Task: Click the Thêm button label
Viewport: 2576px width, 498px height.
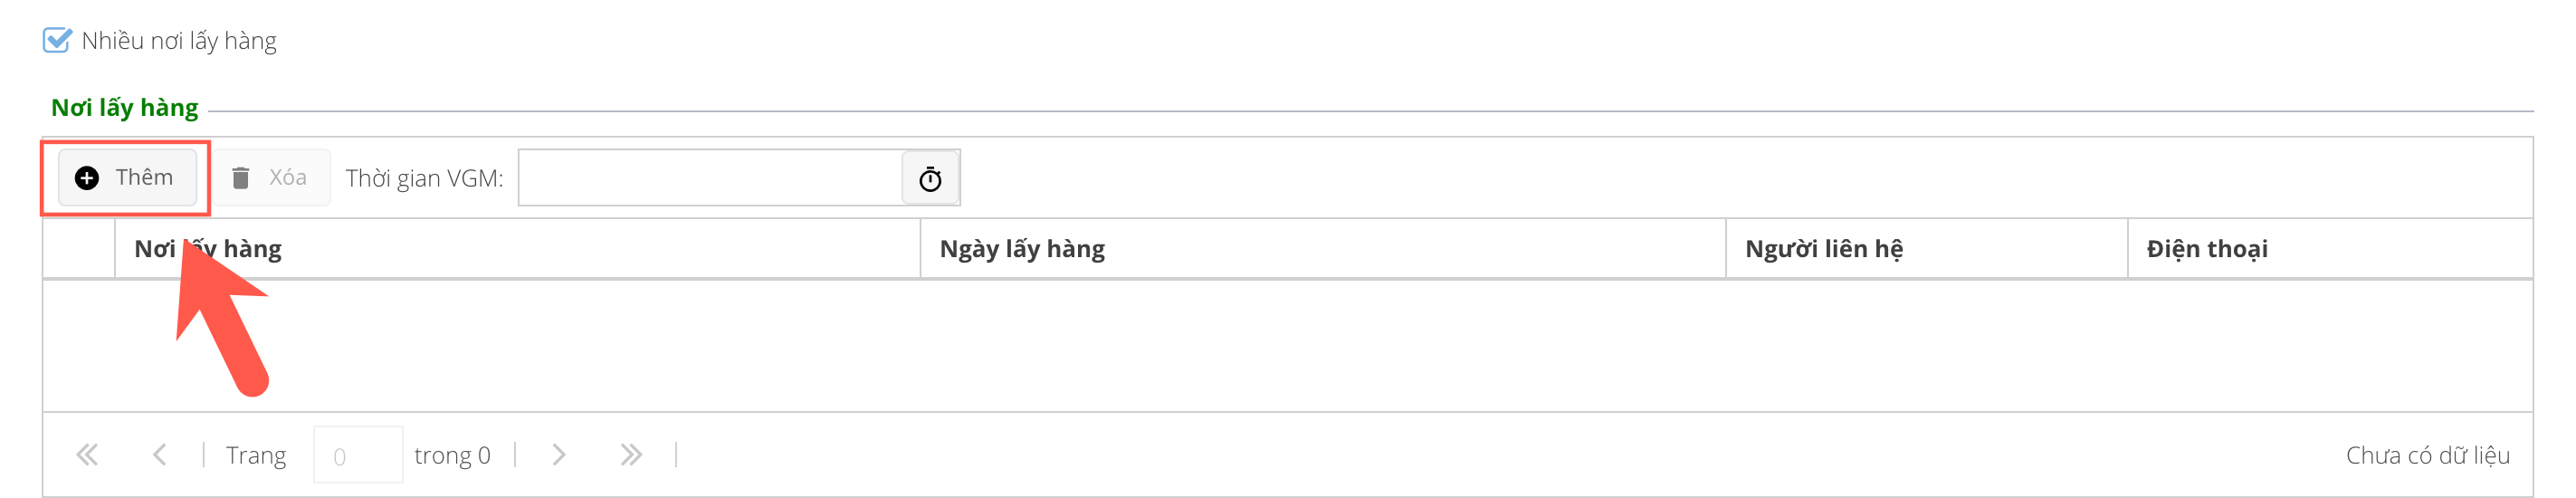Action: click(144, 177)
